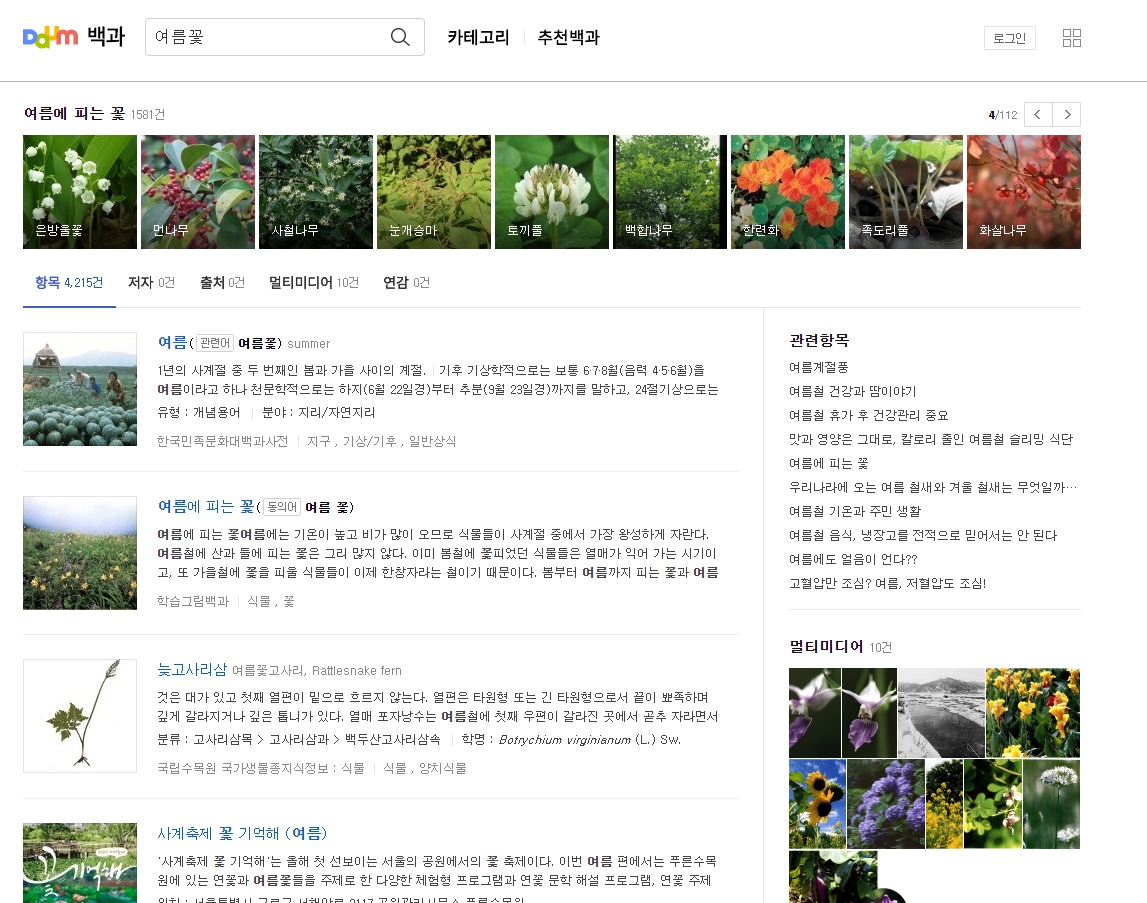Click the previous arrow on flower carousel
The height and width of the screenshot is (903, 1147).
click(1037, 114)
